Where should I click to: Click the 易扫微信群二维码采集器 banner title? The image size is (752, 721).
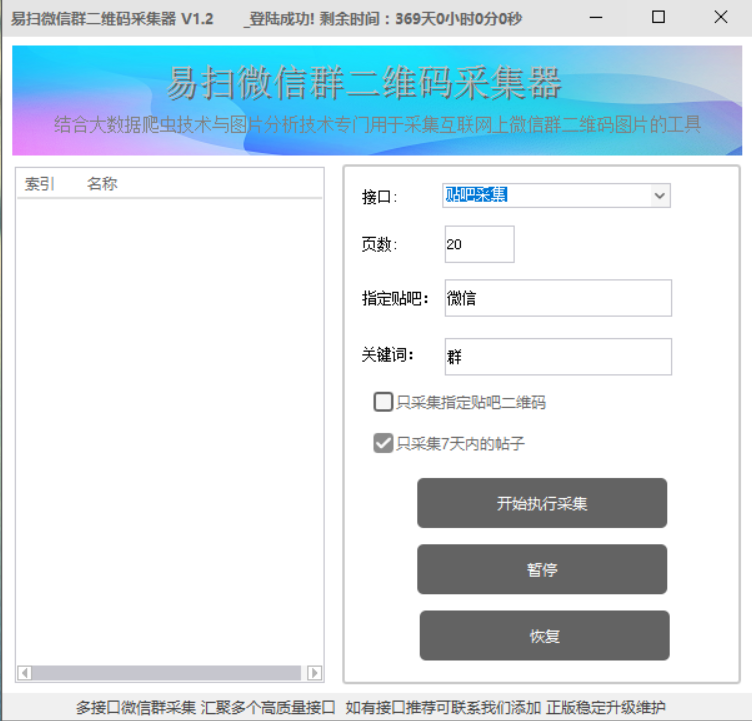tap(364, 83)
